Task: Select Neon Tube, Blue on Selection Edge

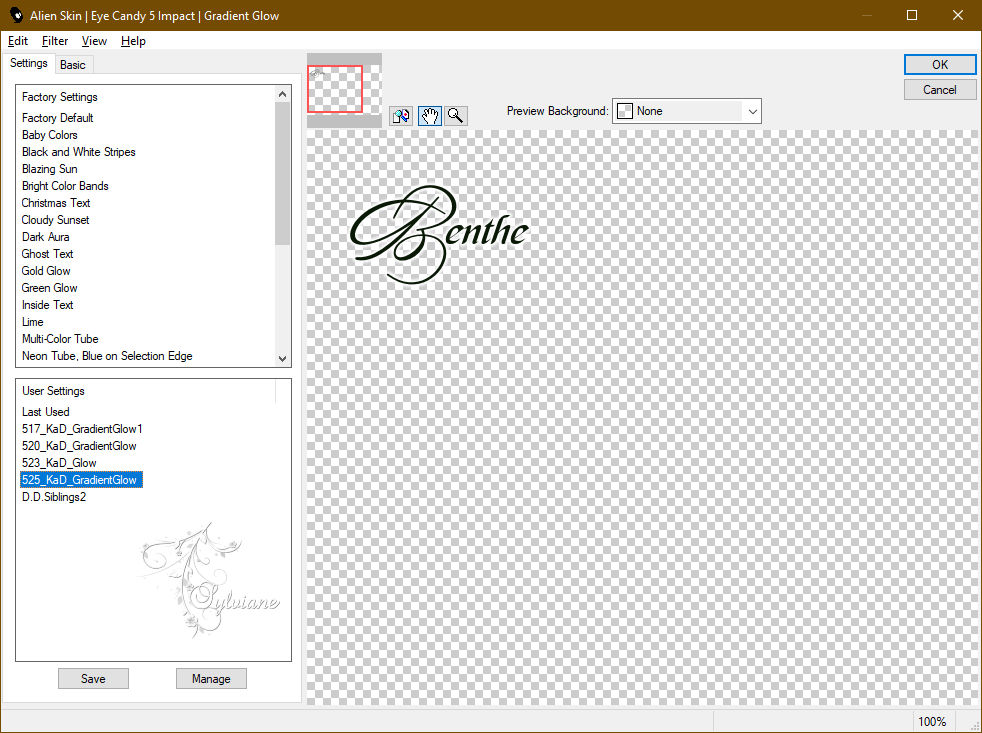Action: 107,355
